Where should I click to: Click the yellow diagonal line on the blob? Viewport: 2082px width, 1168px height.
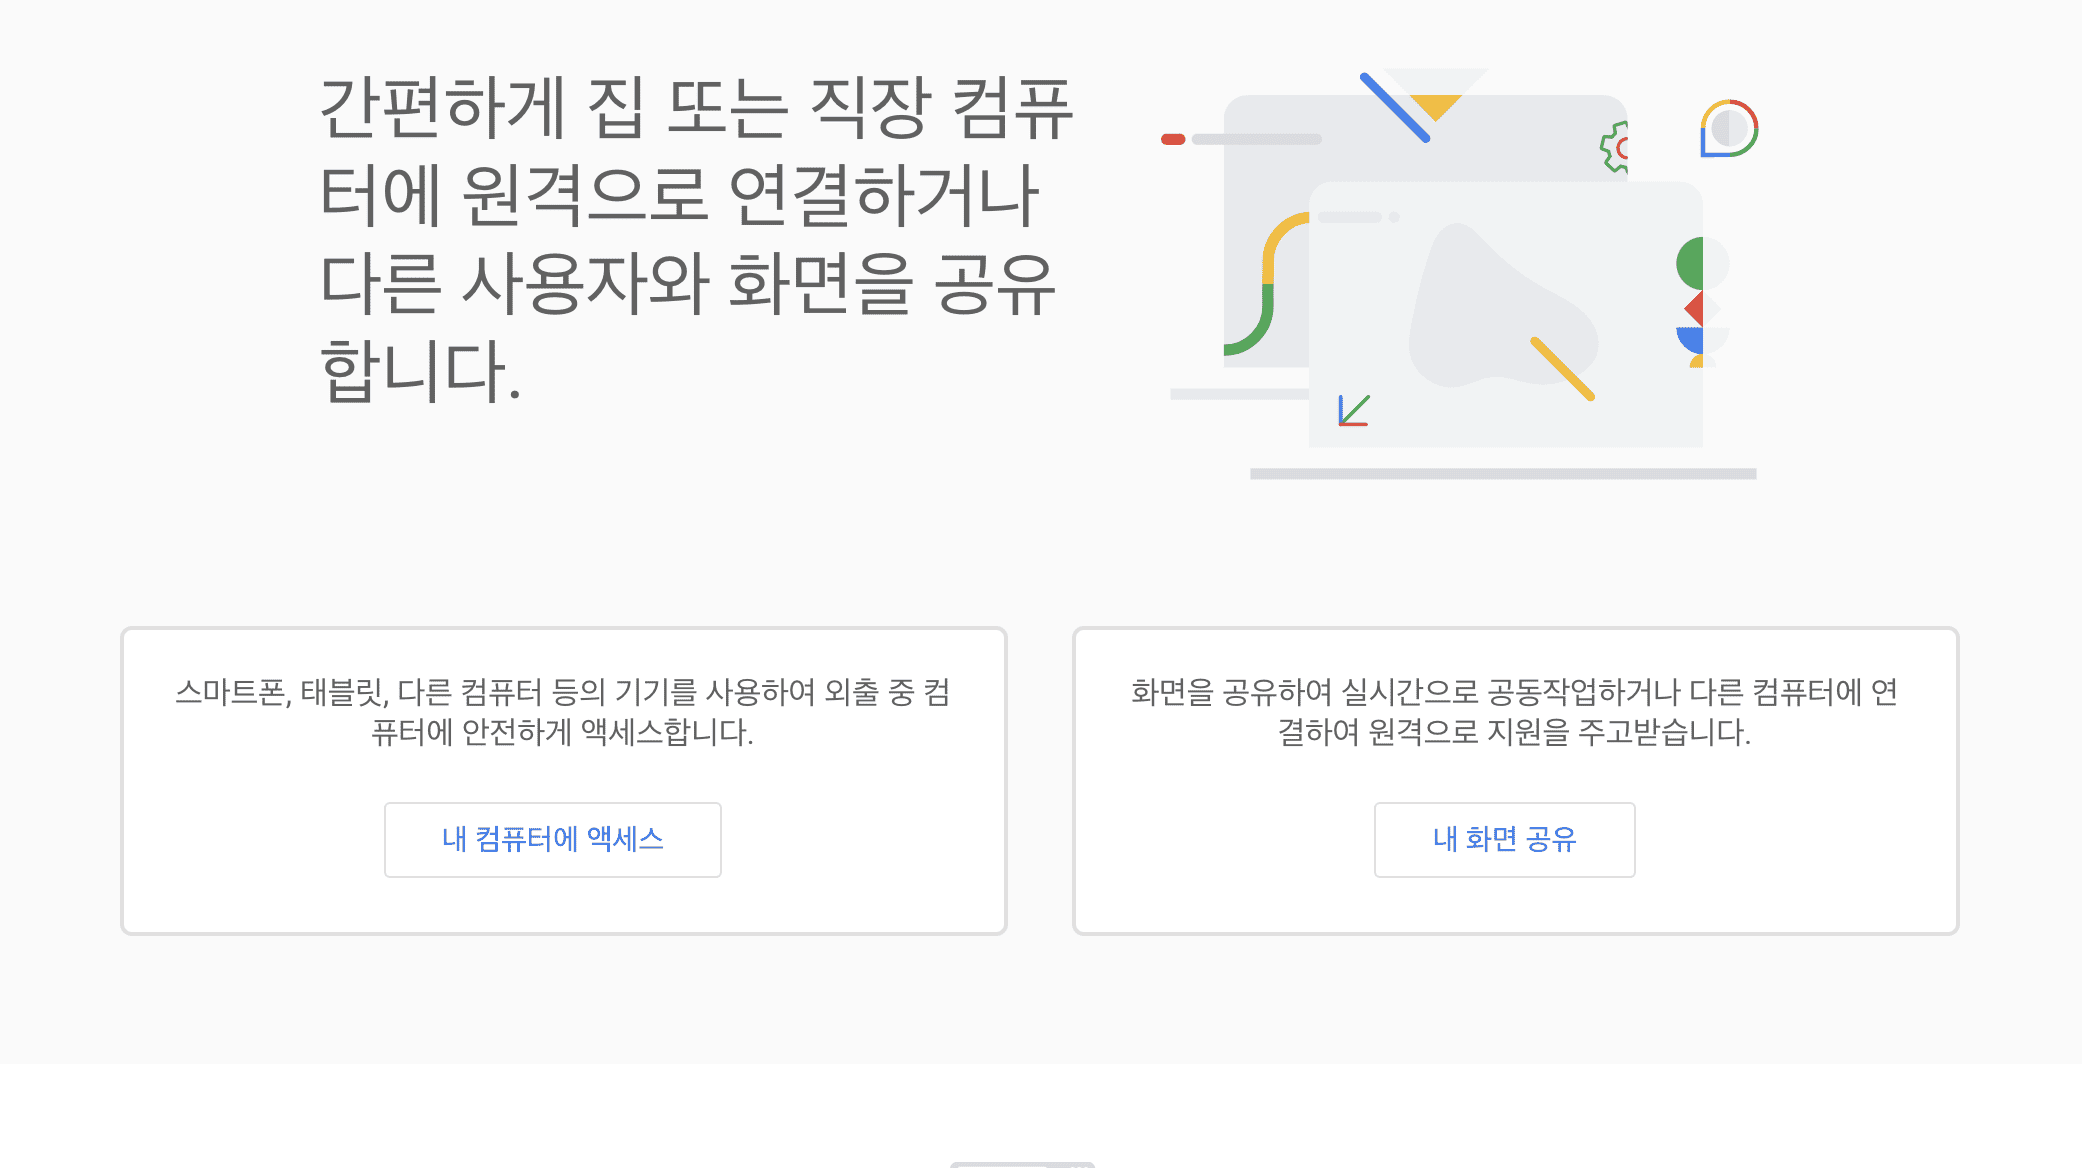(x=1562, y=369)
